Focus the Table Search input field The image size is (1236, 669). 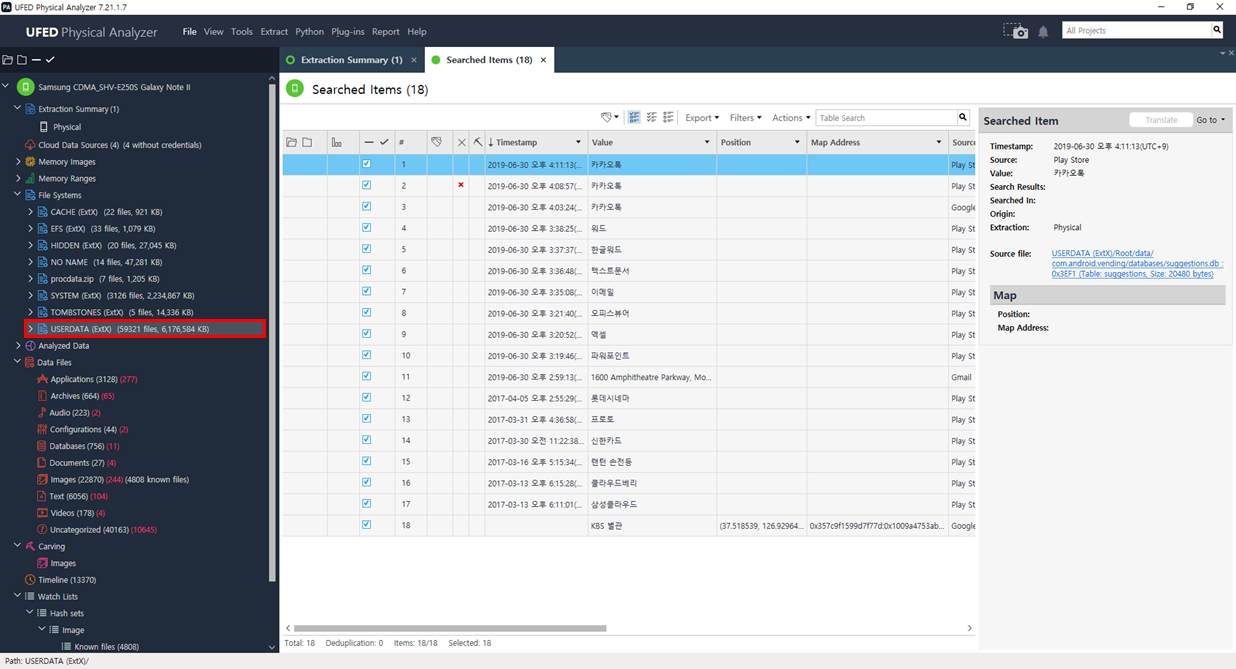coord(886,117)
